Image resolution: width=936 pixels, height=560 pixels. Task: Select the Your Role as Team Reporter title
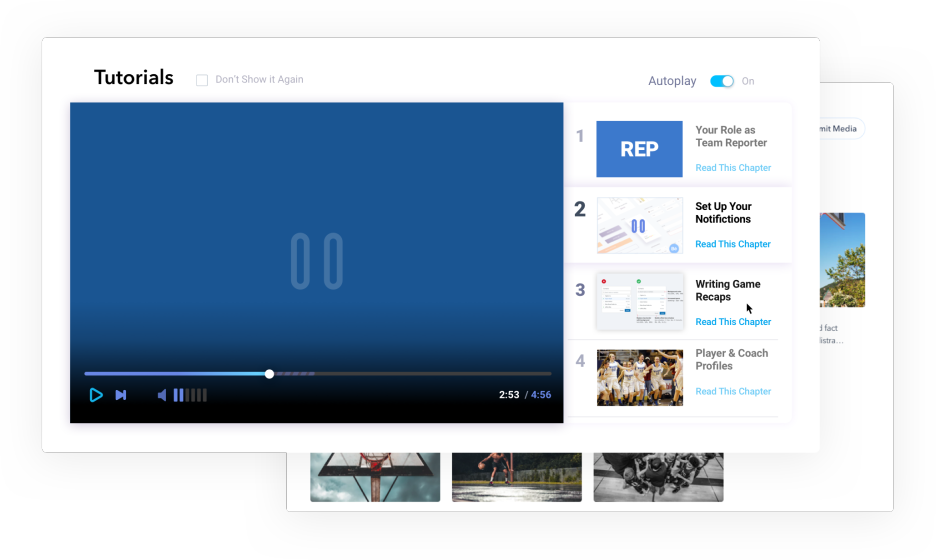coord(731,136)
